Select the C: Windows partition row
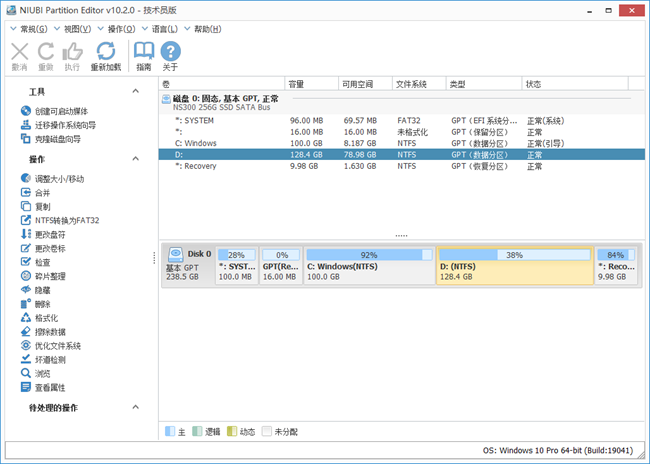Viewport: 650px width, 464px height. [401, 143]
